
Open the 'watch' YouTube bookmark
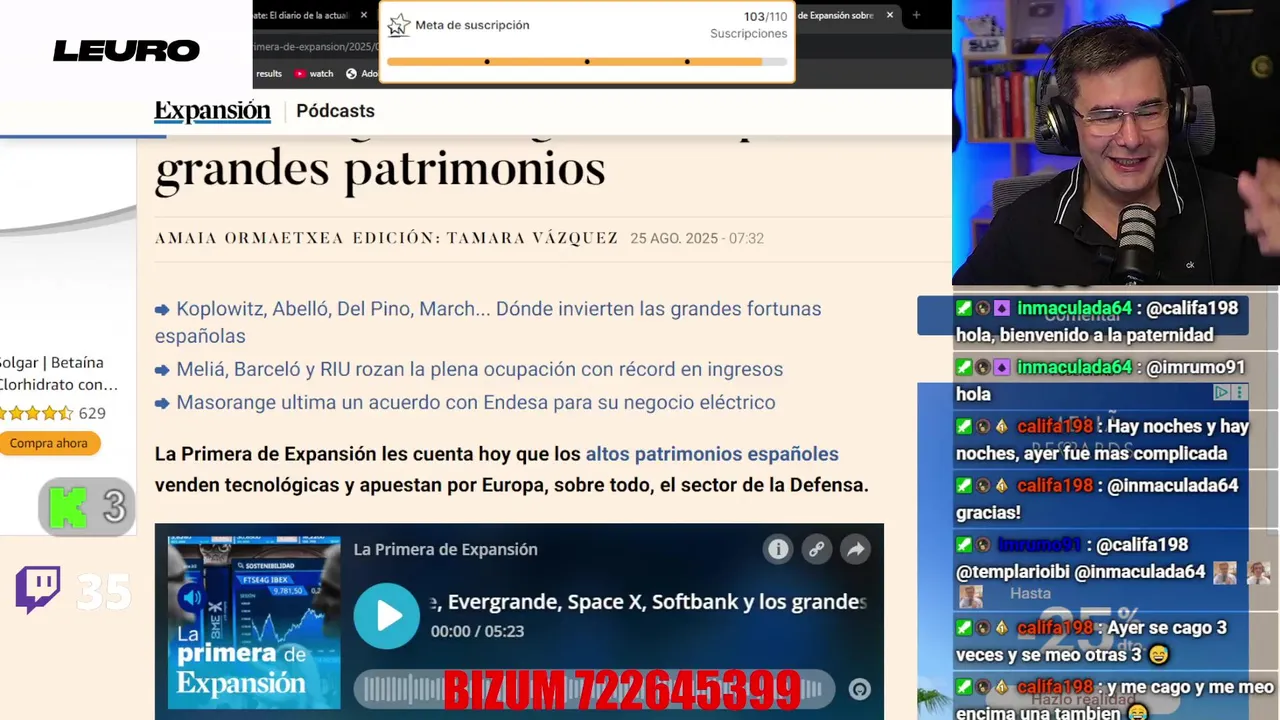tap(314, 73)
